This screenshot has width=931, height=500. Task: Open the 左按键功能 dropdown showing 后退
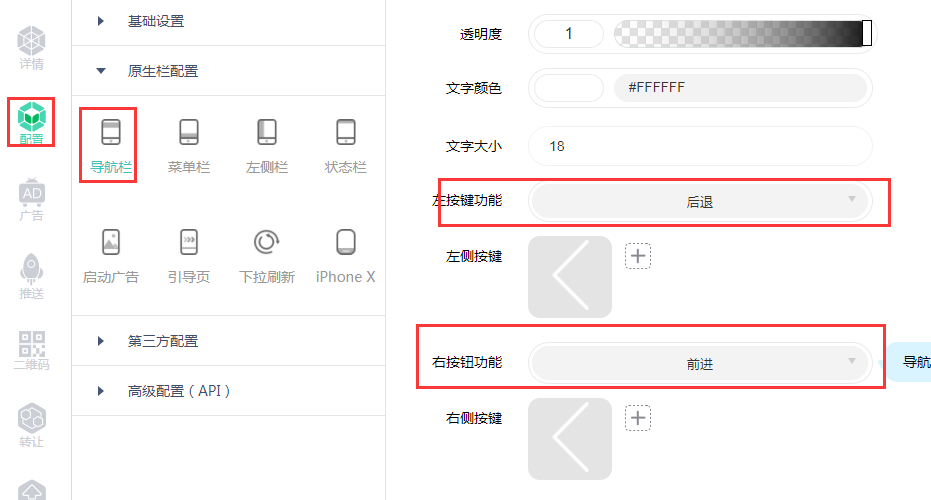[701, 202]
